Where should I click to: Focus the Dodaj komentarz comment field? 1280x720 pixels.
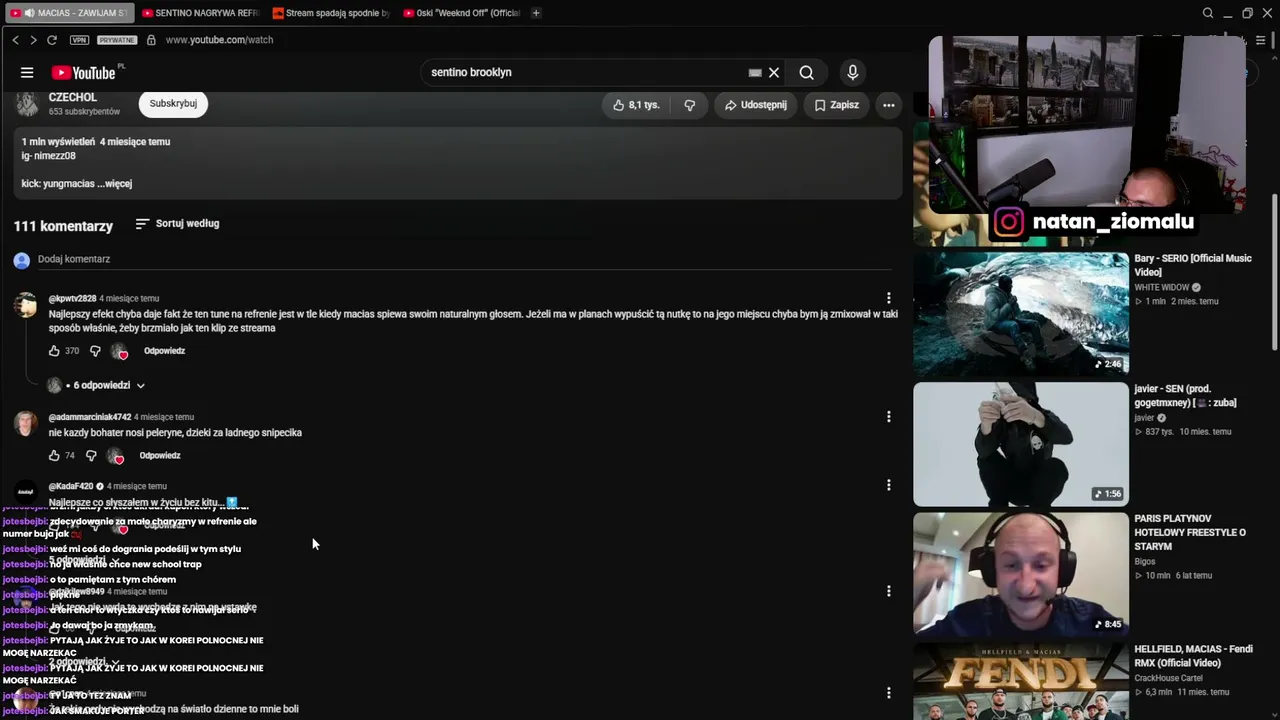coord(464,259)
